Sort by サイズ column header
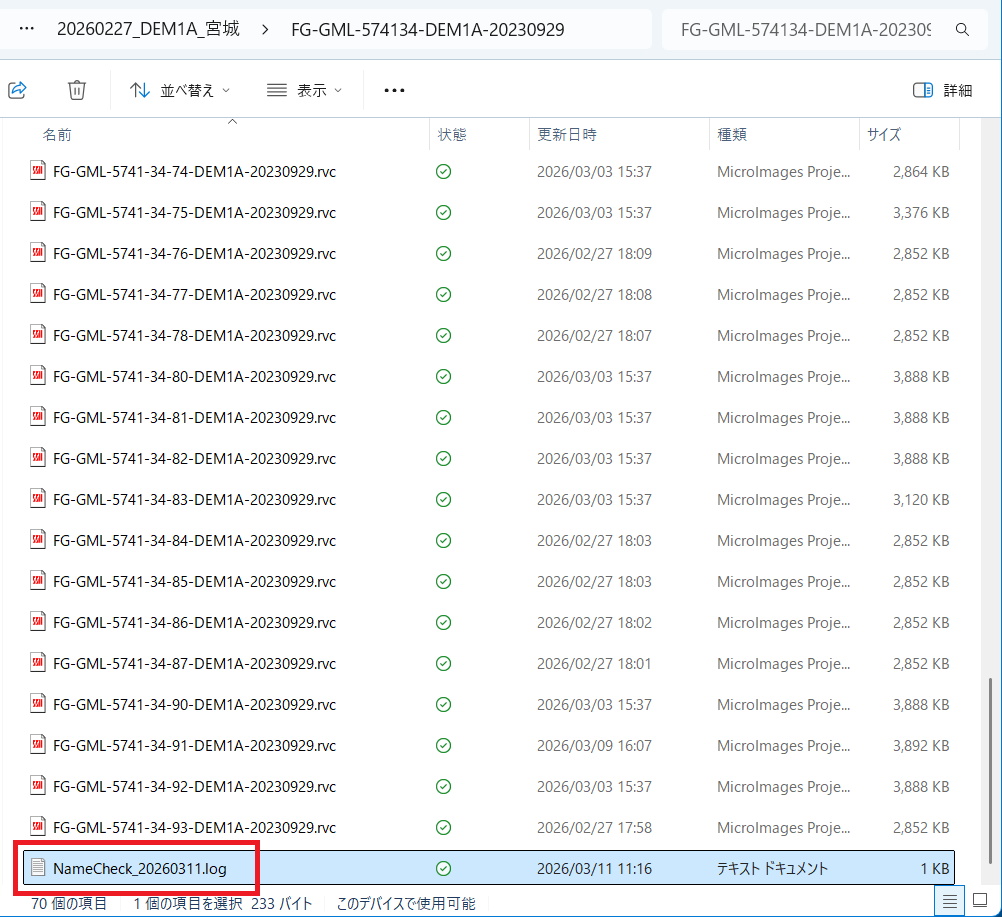1002x917 pixels. (884, 134)
